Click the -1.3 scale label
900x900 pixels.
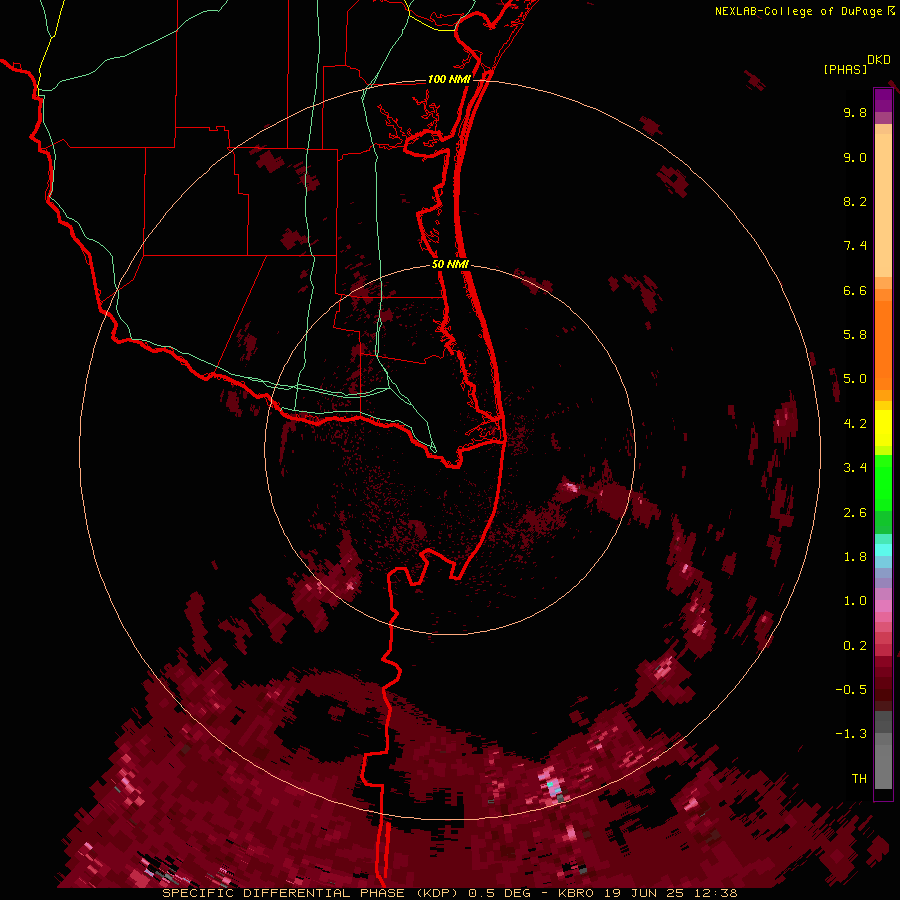pos(851,734)
